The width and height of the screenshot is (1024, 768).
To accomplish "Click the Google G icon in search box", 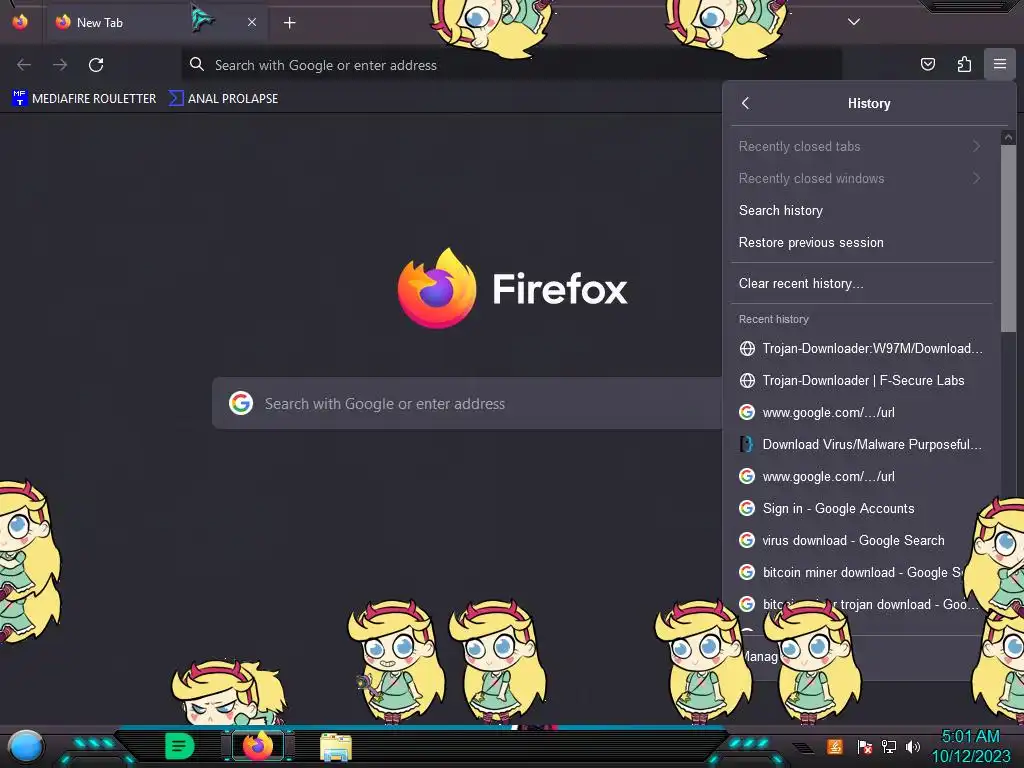I will (241, 403).
